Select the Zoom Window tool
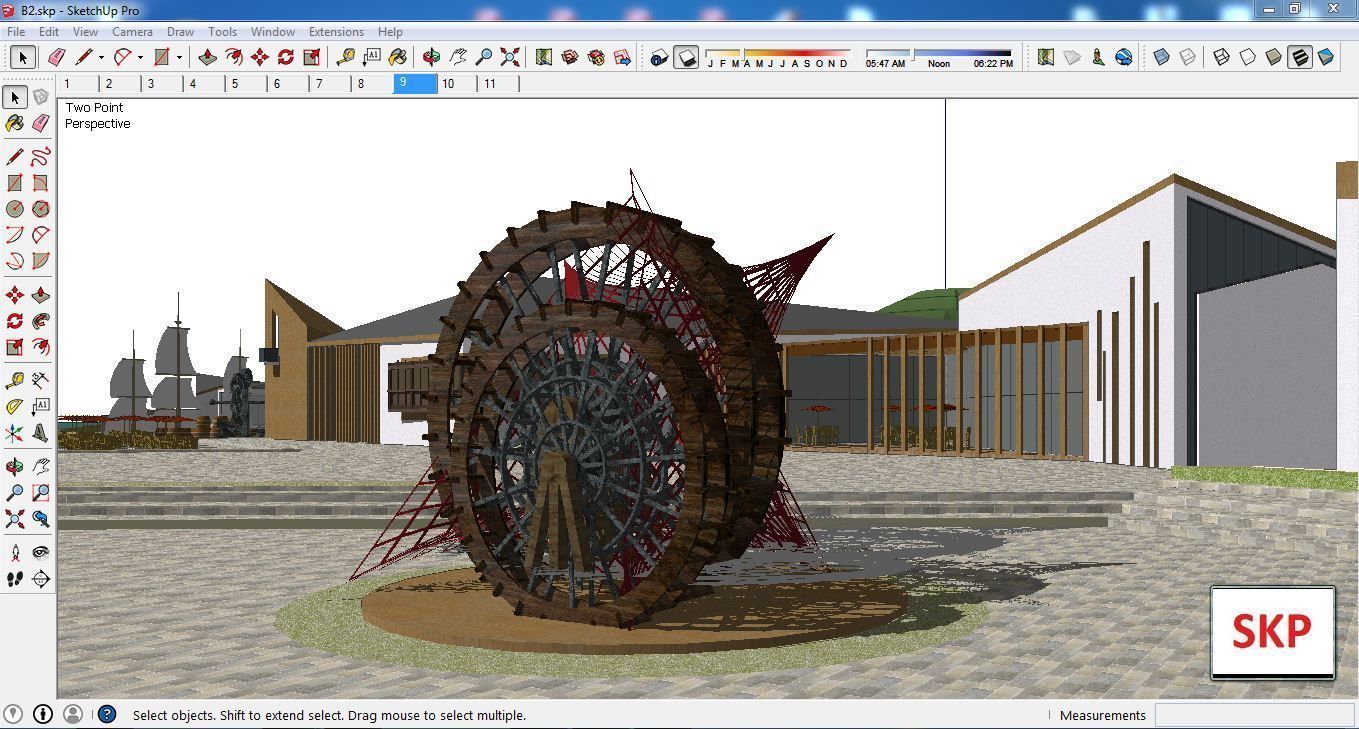 40,493
